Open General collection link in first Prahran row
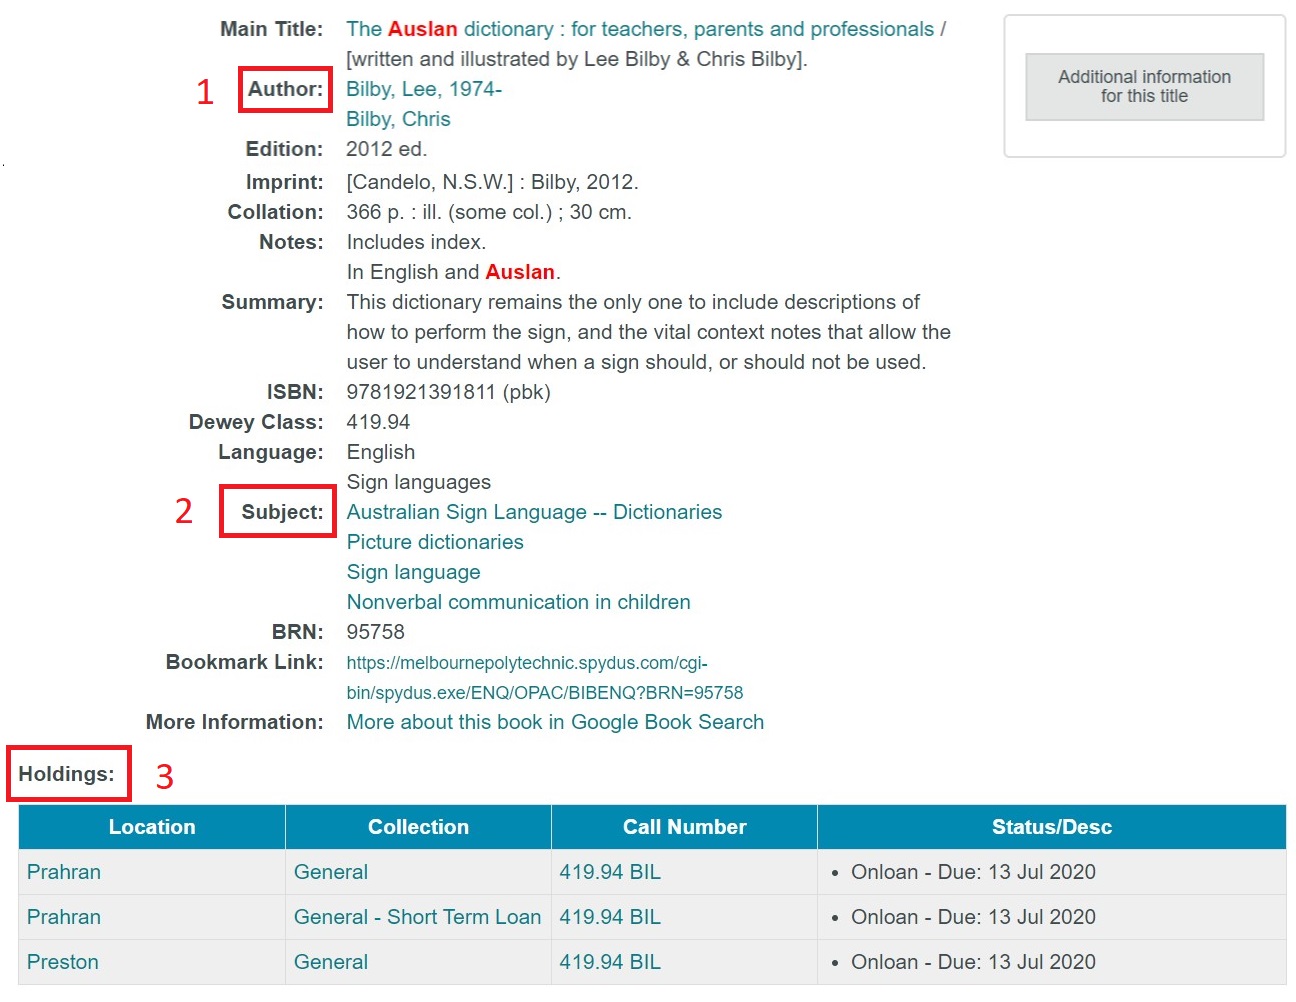This screenshot has height=1002, width=1296. click(331, 872)
